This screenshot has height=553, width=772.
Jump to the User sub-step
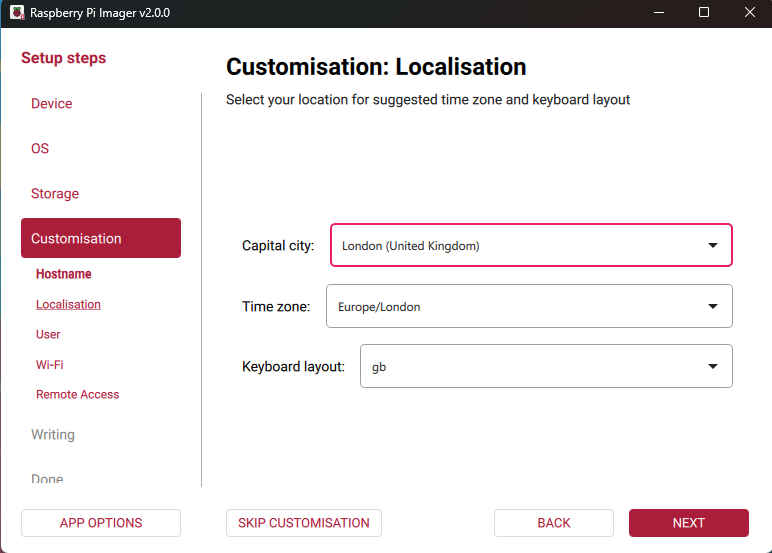click(48, 334)
